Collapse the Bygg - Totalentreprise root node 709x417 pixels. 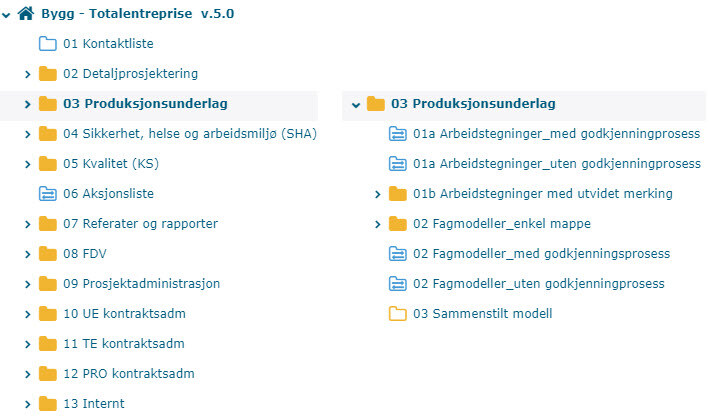tap(8, 15)
